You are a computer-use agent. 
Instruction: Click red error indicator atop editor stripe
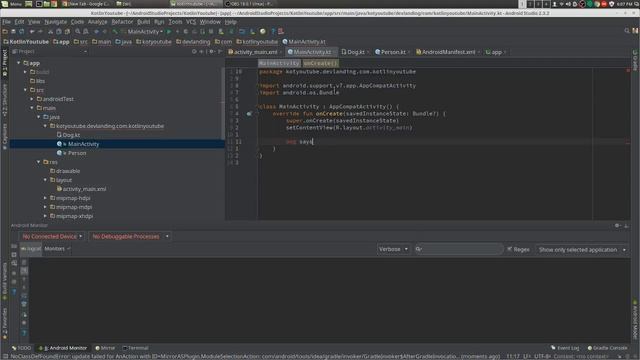pyautogui.click(x=628, y=70)
